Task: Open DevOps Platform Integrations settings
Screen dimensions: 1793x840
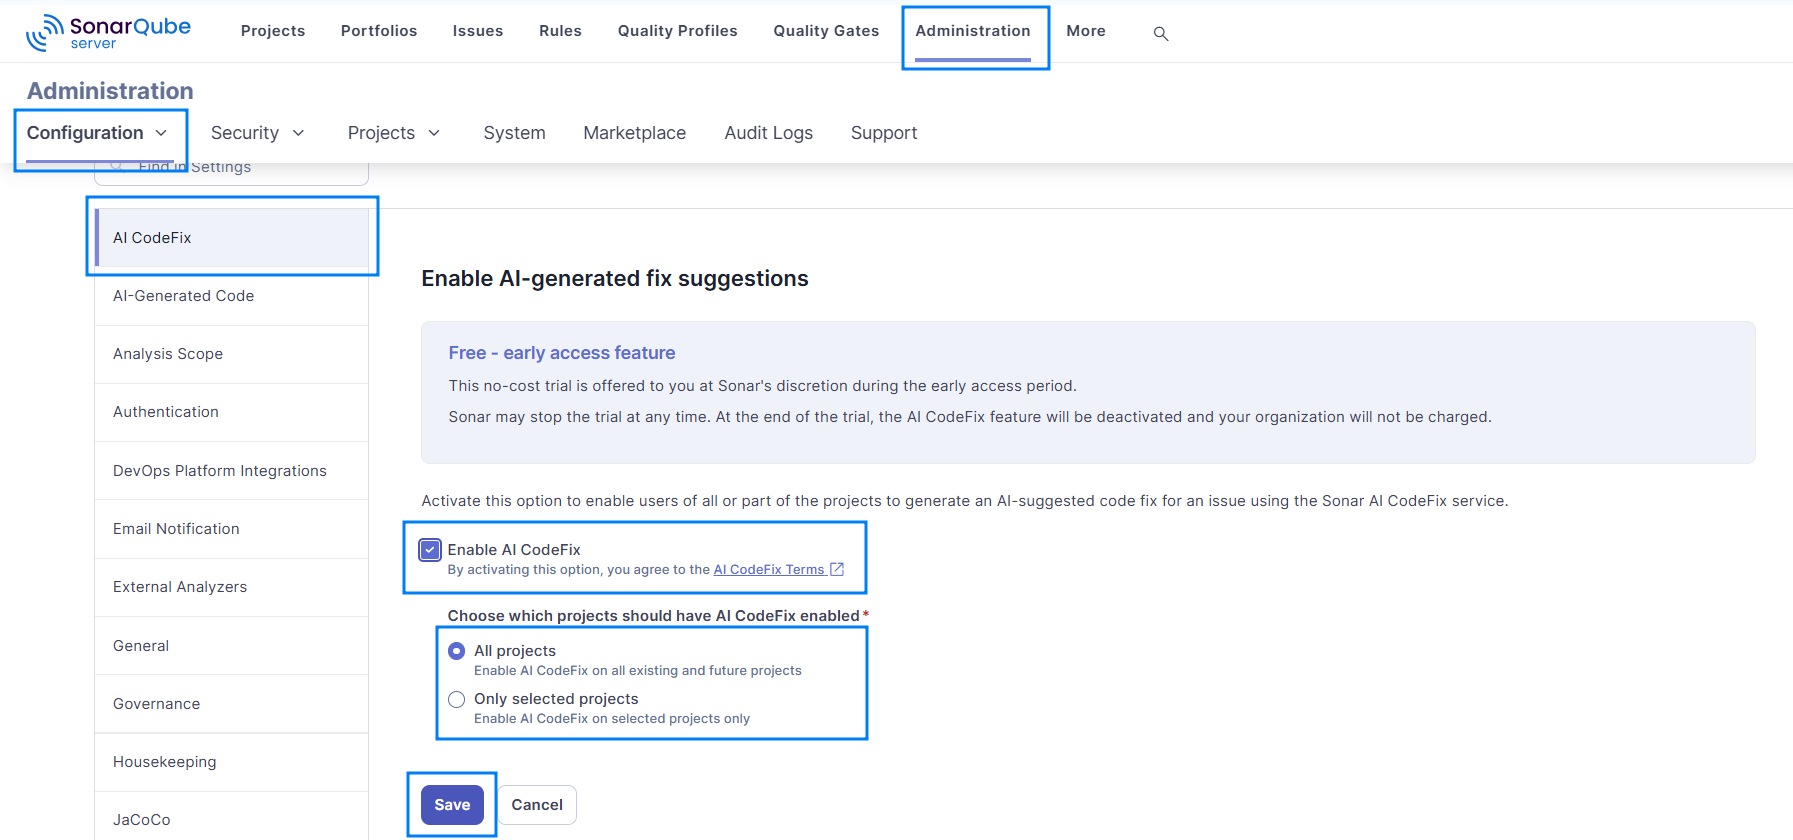Action: 232,471
